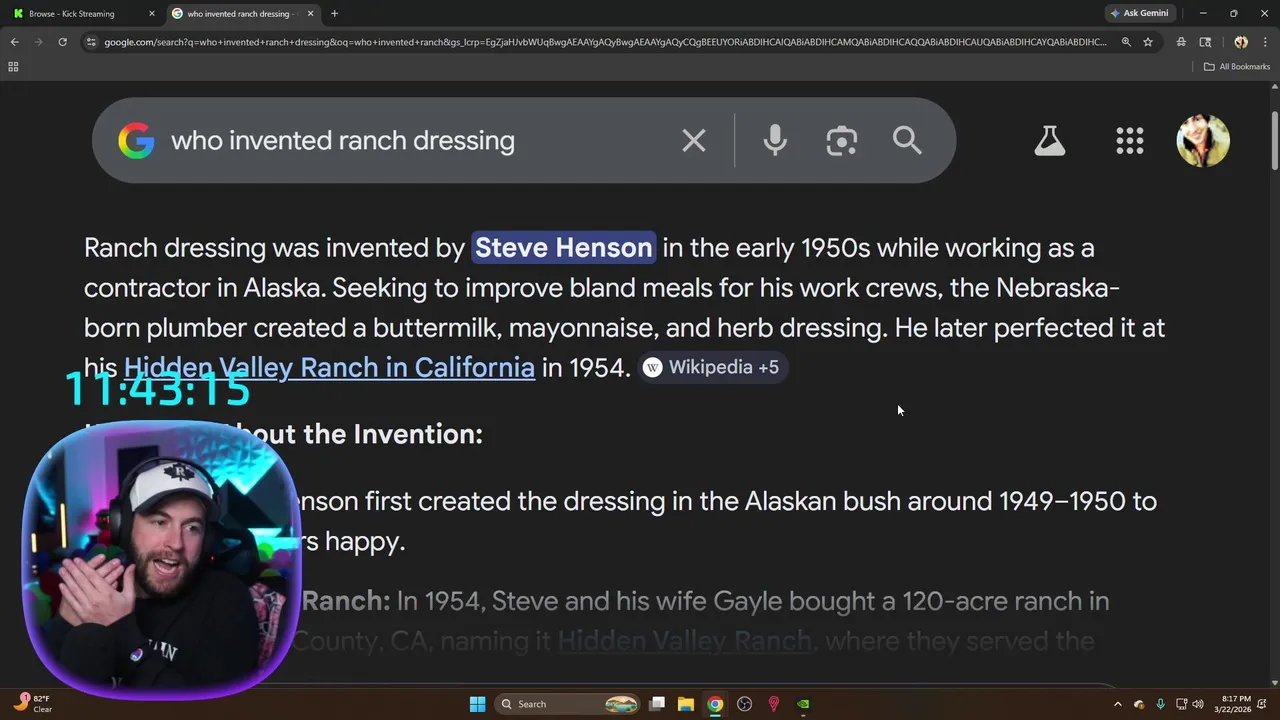The height and width of the screenshot is (720, 1280).
Task: Click the Chrome taskbar icon
Action: coord(715,704)
